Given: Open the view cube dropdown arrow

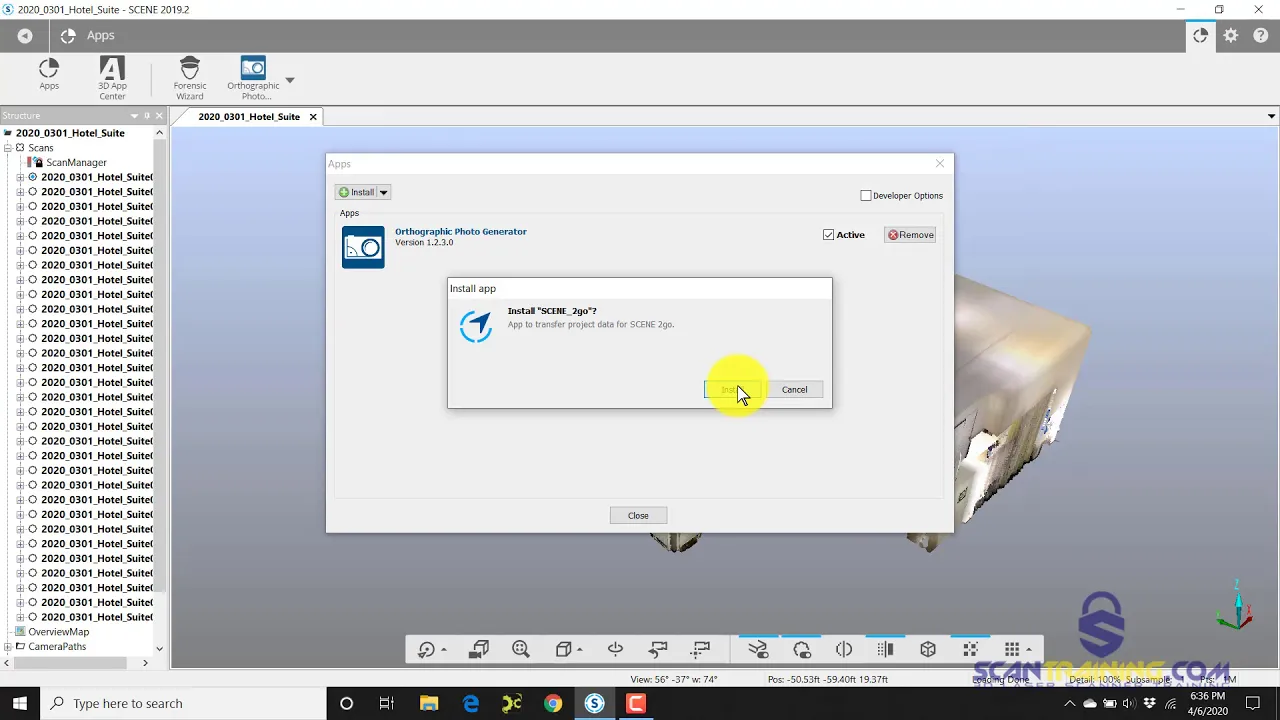Looking at the screenshot, I should click(x=580, y=651).
